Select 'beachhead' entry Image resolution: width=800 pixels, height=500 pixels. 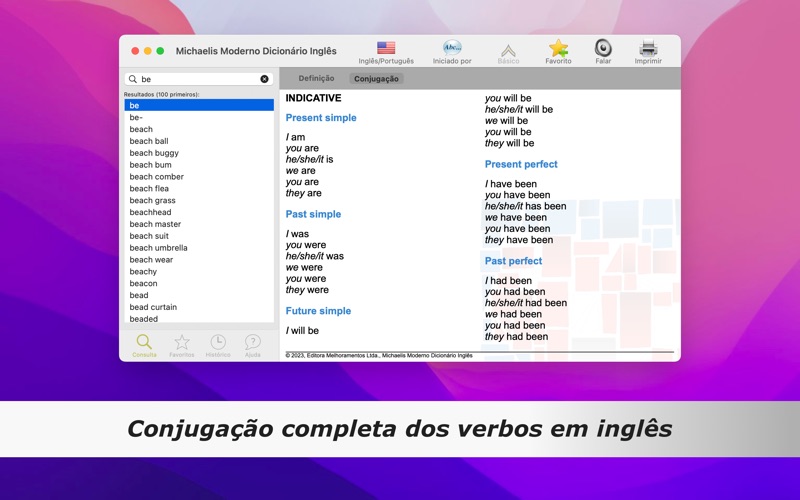pyautogui.click(x=199, y=212)
